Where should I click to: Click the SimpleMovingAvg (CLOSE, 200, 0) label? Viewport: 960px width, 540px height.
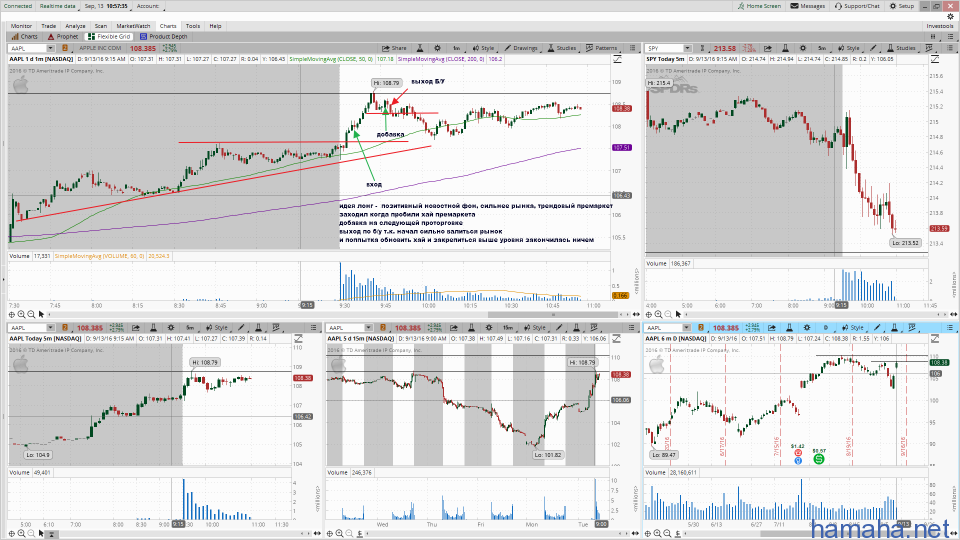coord(441,59)
